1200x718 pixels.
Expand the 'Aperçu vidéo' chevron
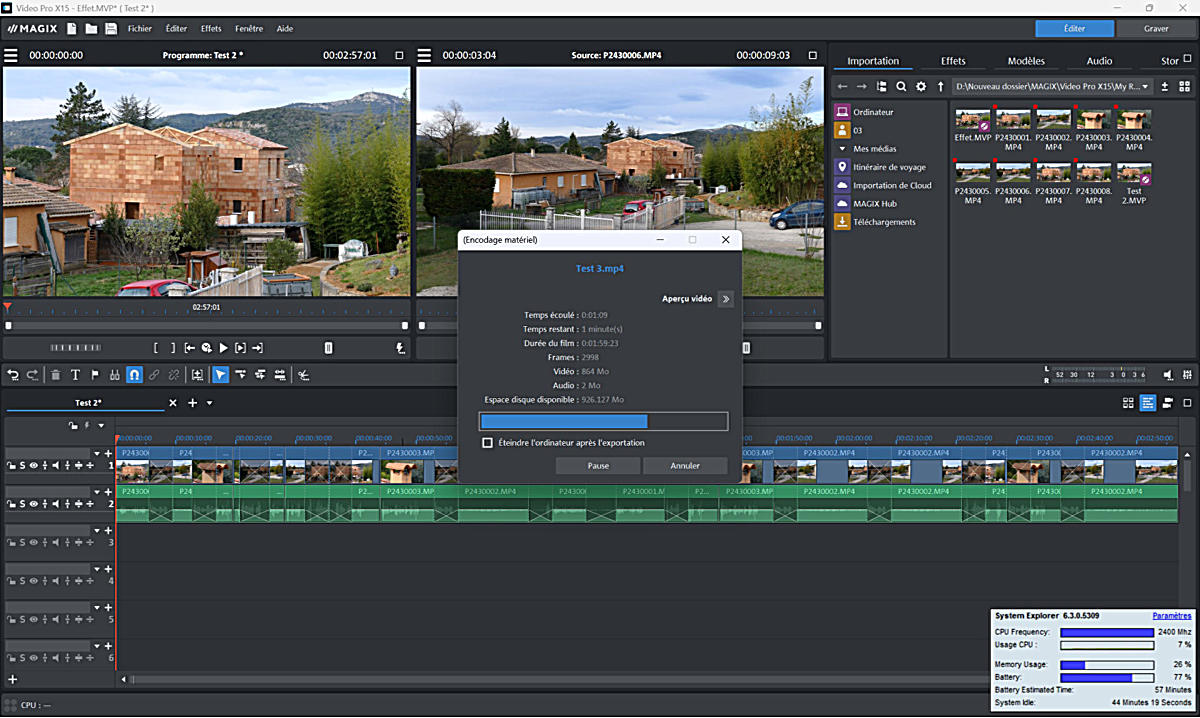click(x=725, y=299)
